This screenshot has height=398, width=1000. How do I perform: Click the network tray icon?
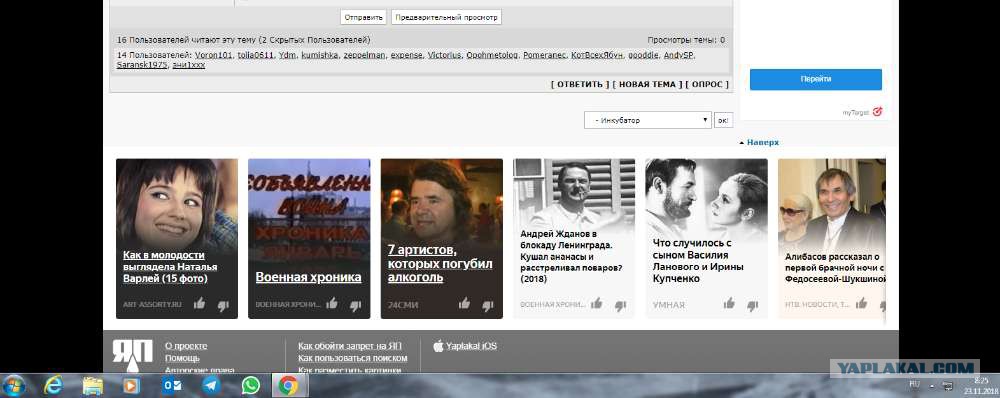click(948, 386)
